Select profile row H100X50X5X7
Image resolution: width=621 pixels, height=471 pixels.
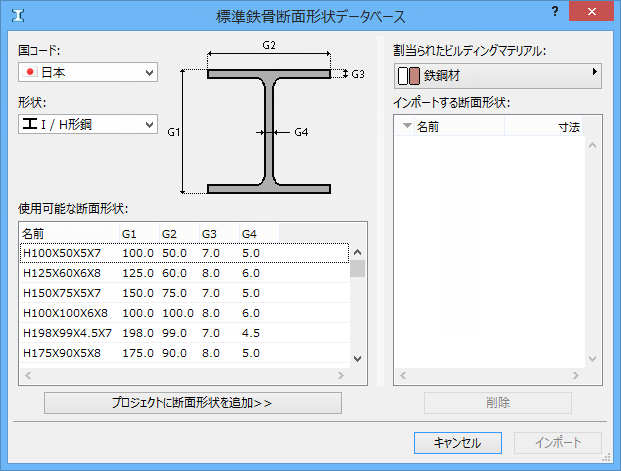pyautogui.click(x=185, y=253)
